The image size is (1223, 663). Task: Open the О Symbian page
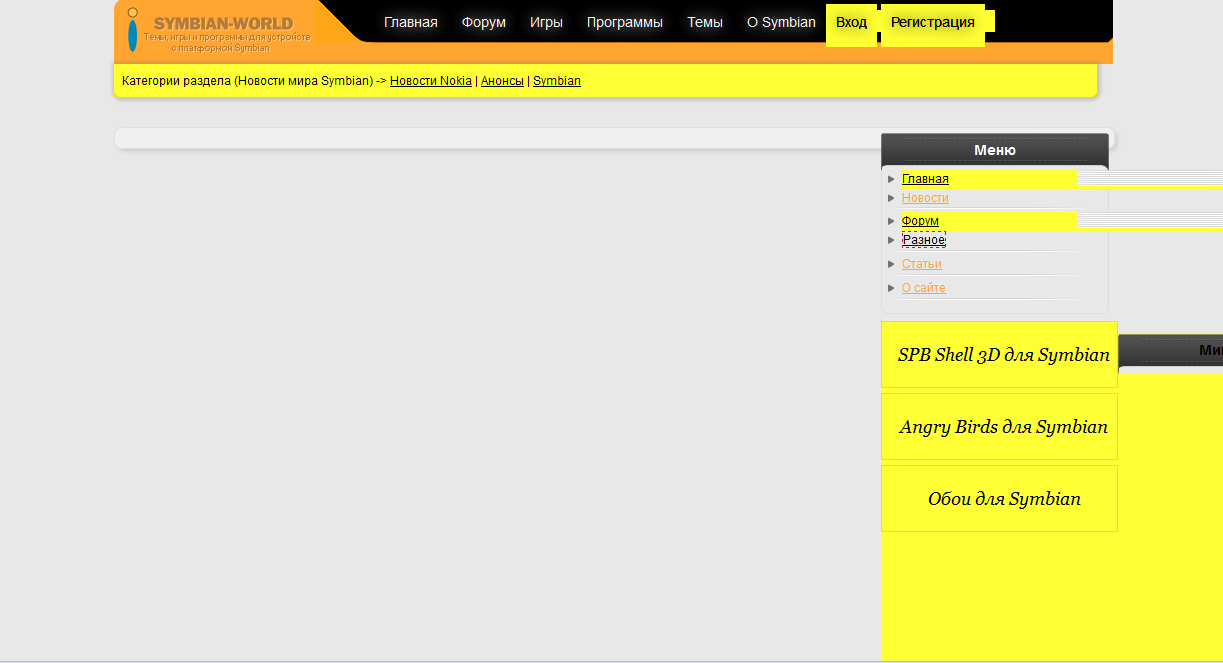pos(781,22)
